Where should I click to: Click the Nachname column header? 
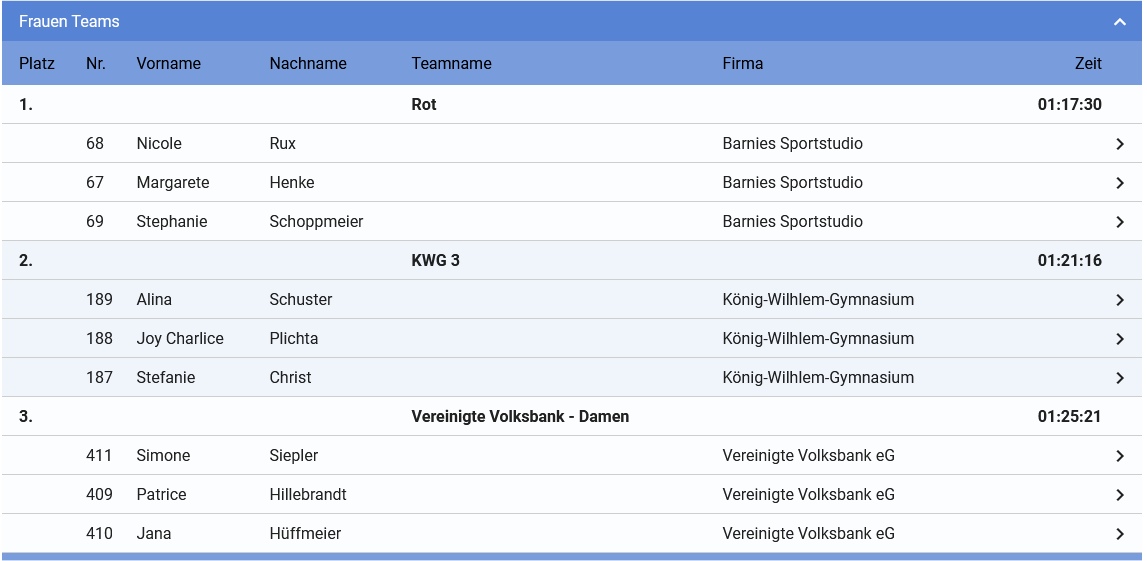(x=308, y=64)
